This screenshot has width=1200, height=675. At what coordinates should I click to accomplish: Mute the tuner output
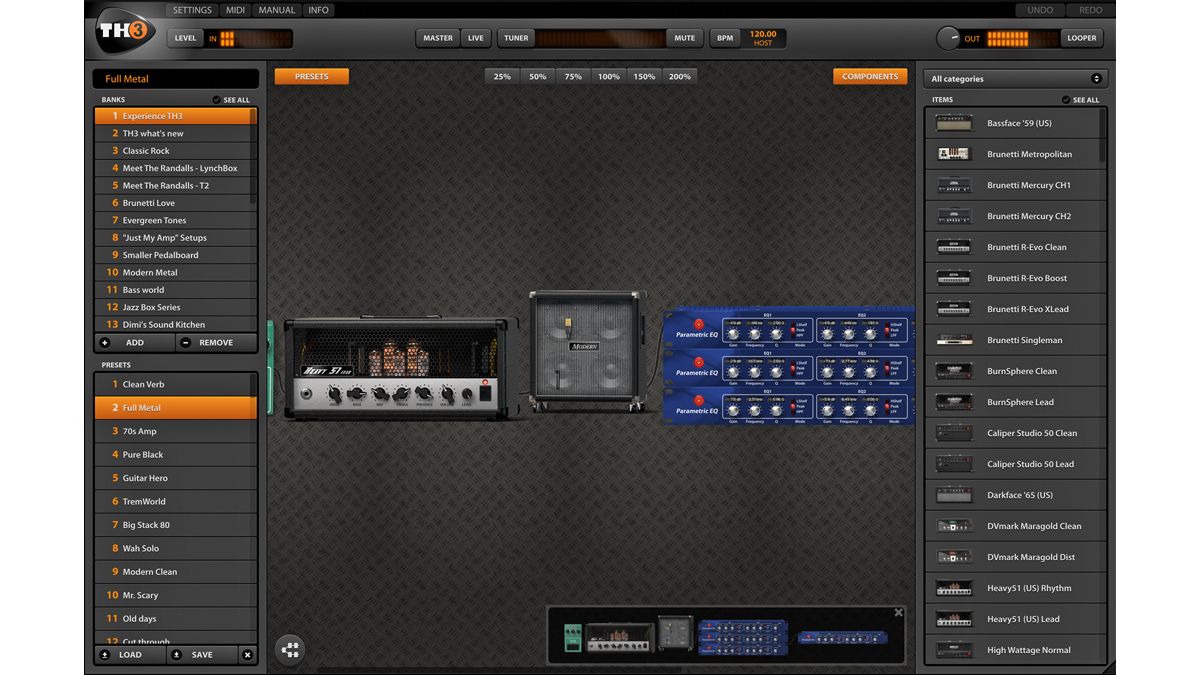pos(684,37)
